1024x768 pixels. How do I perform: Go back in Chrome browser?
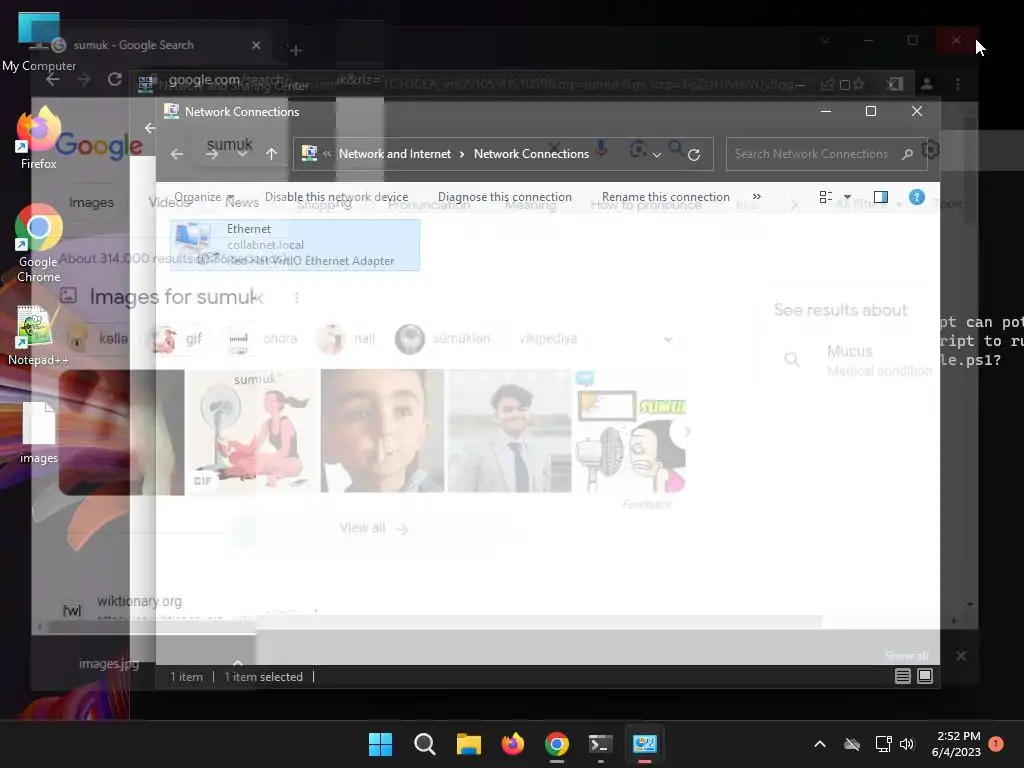pos(53,79)
